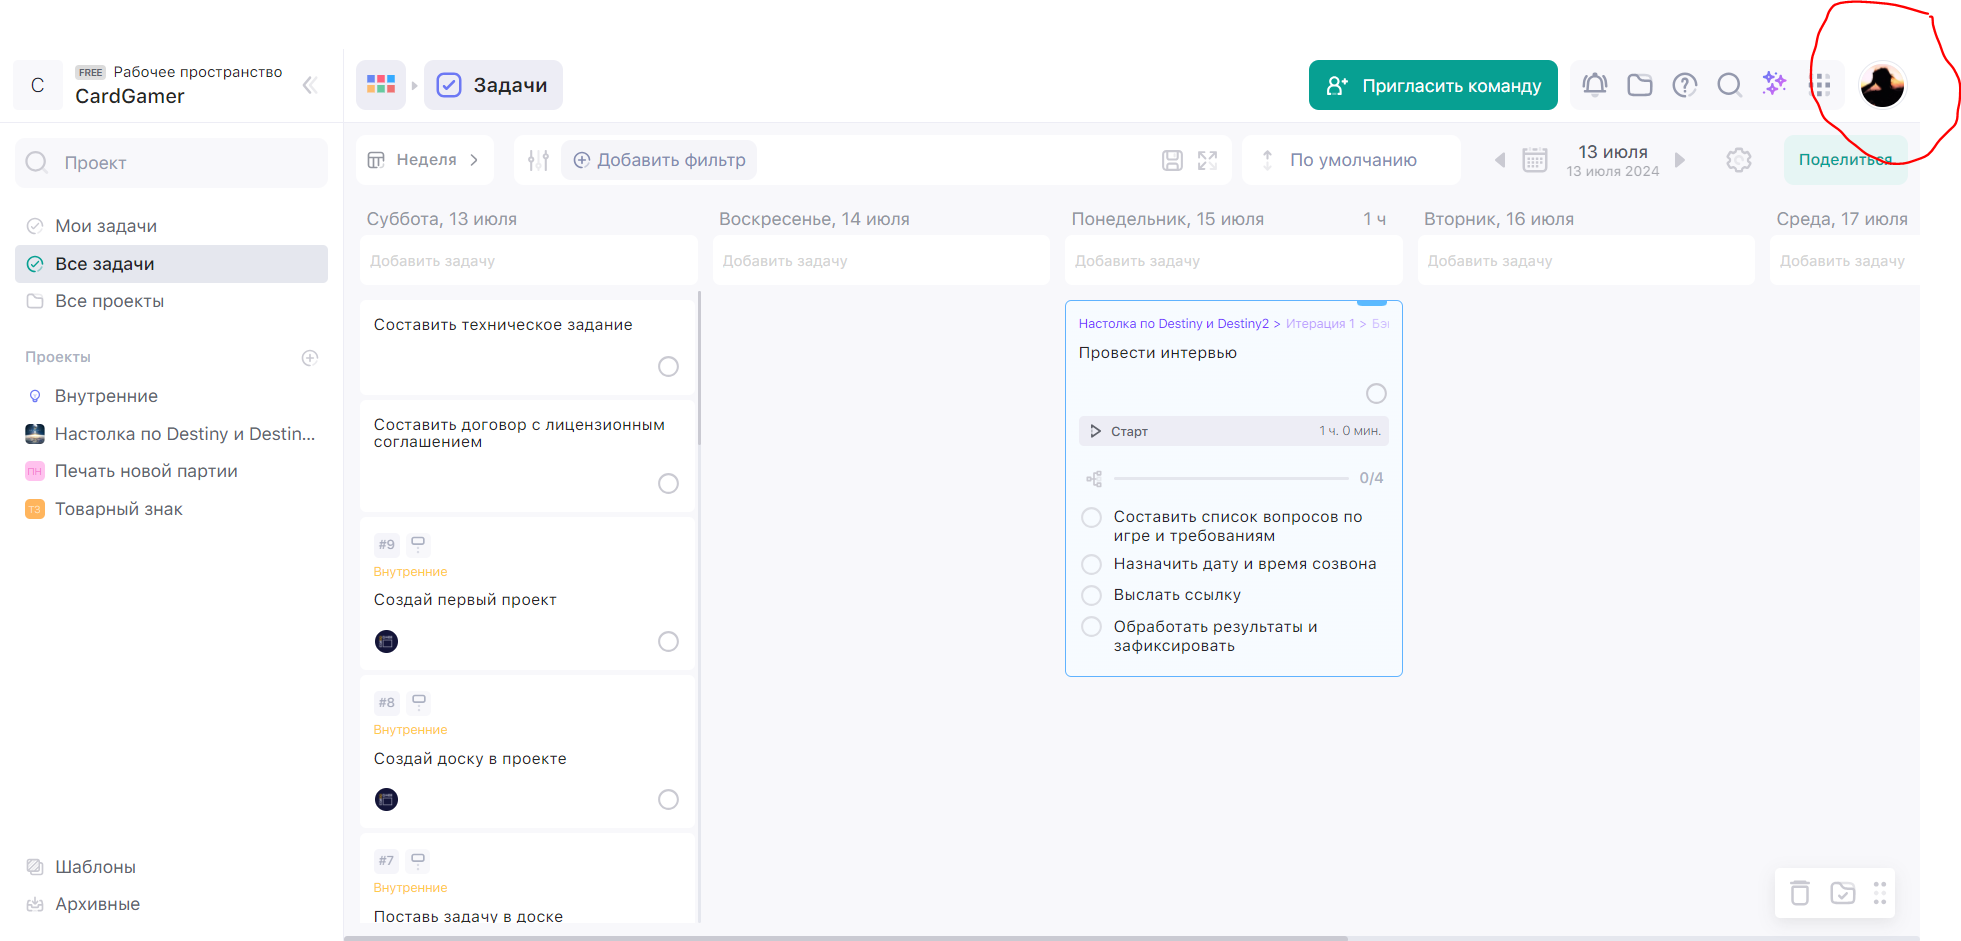The image size is (1961, 941).
Task: Open 'Печать новой партии' project
Action: click(171, 471)
